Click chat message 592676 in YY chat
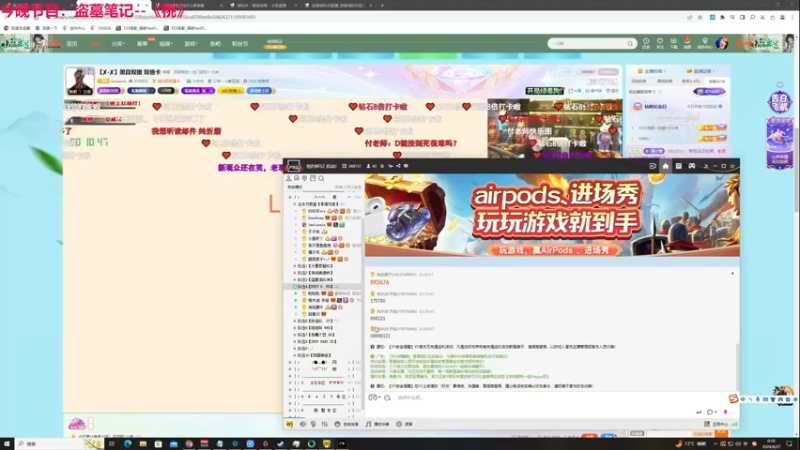This screenshot has height=450, width=800. coord(380,282)
